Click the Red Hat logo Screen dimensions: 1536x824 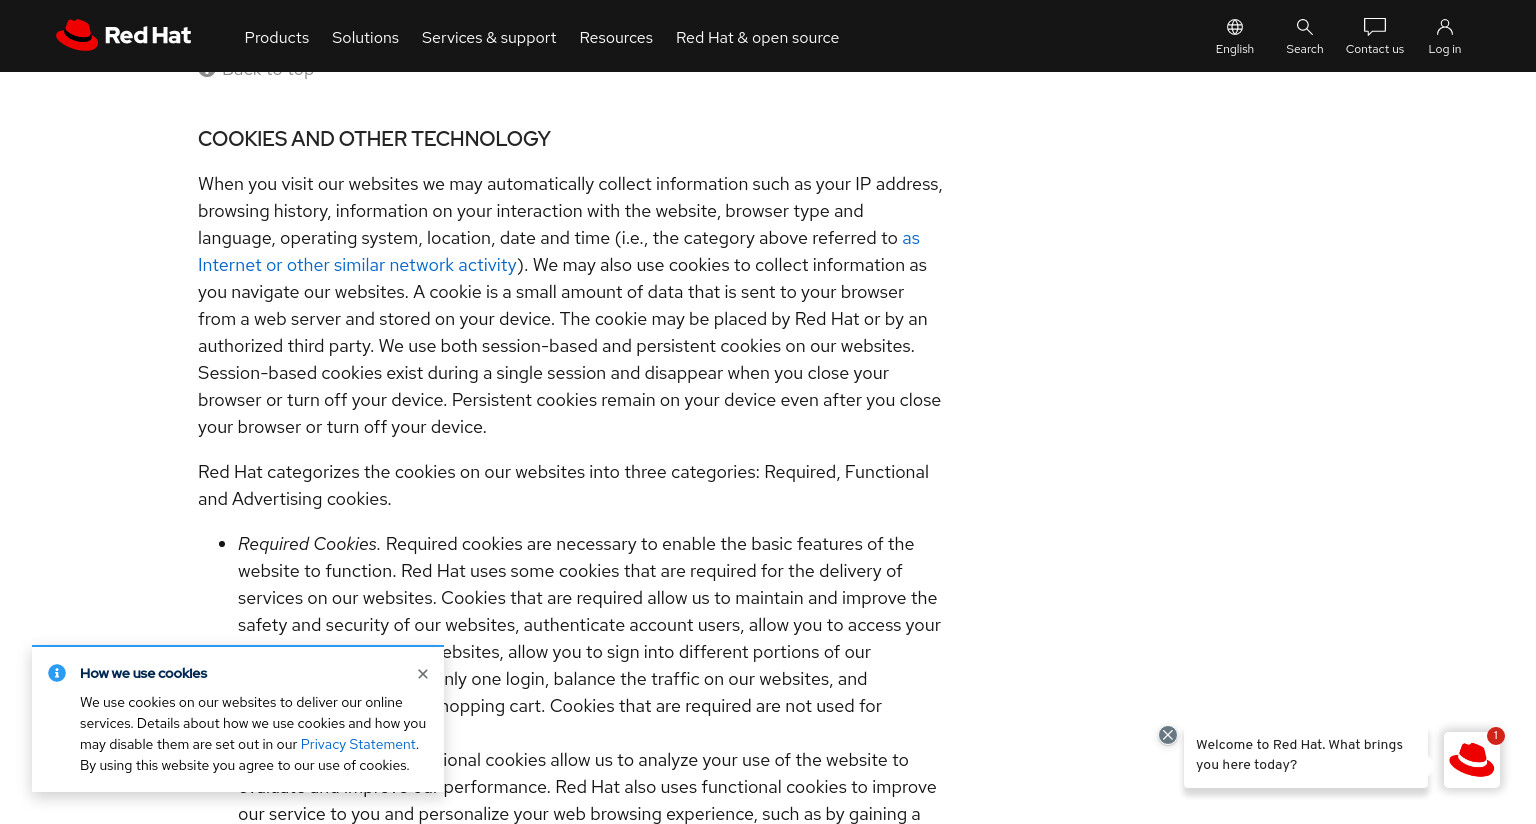tap(123, 35)
